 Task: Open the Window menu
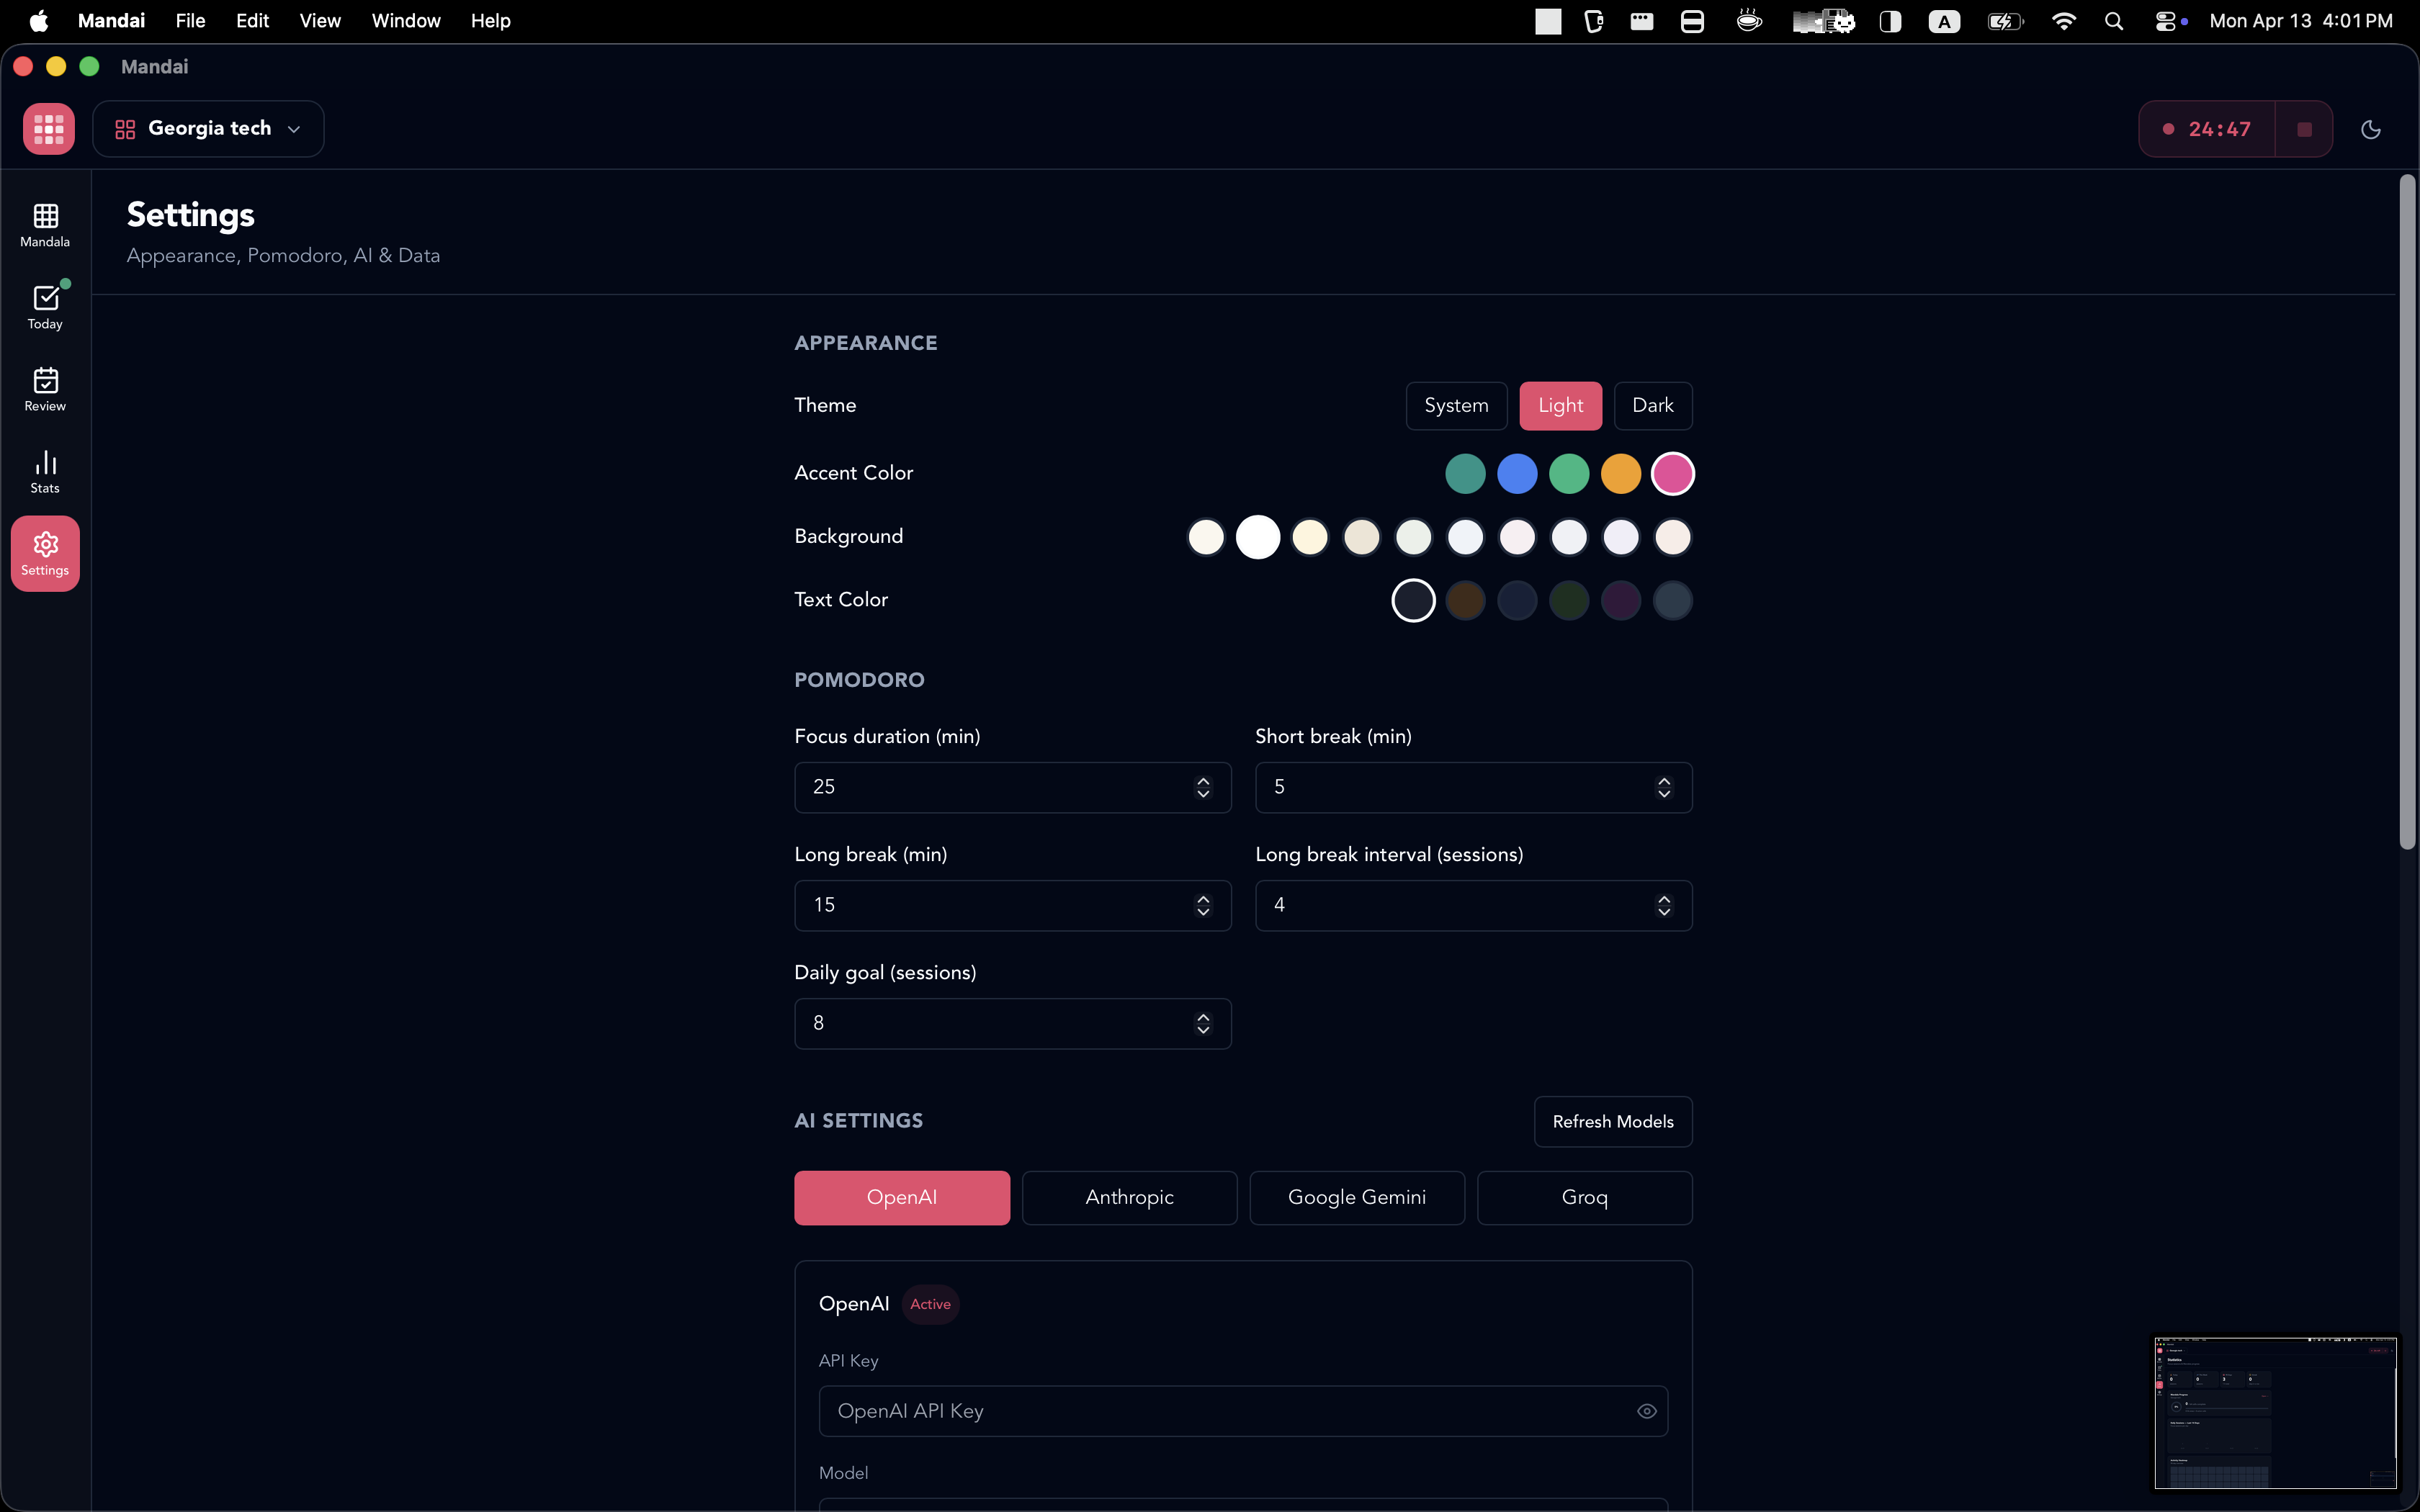pyautogui.click(x=405, y=20)
